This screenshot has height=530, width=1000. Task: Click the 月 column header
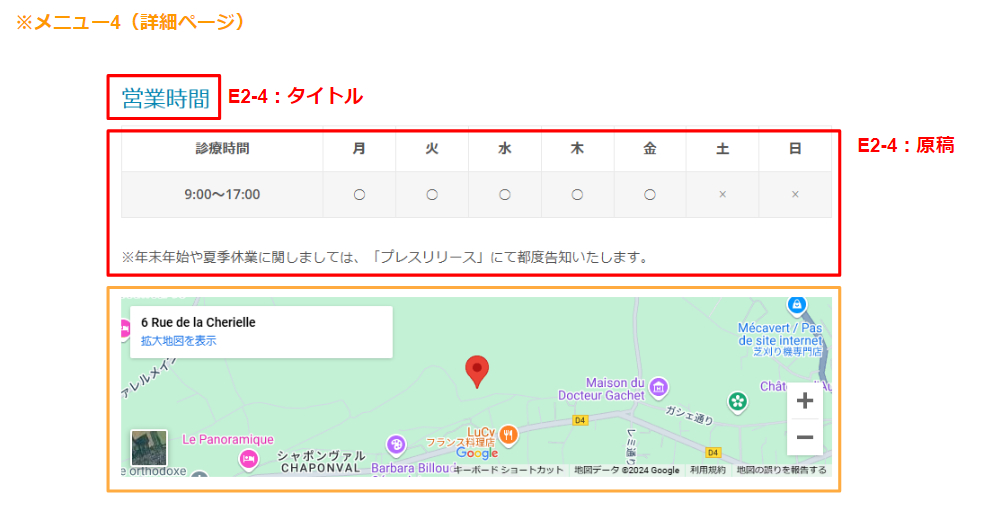click(x=359, y=149)
